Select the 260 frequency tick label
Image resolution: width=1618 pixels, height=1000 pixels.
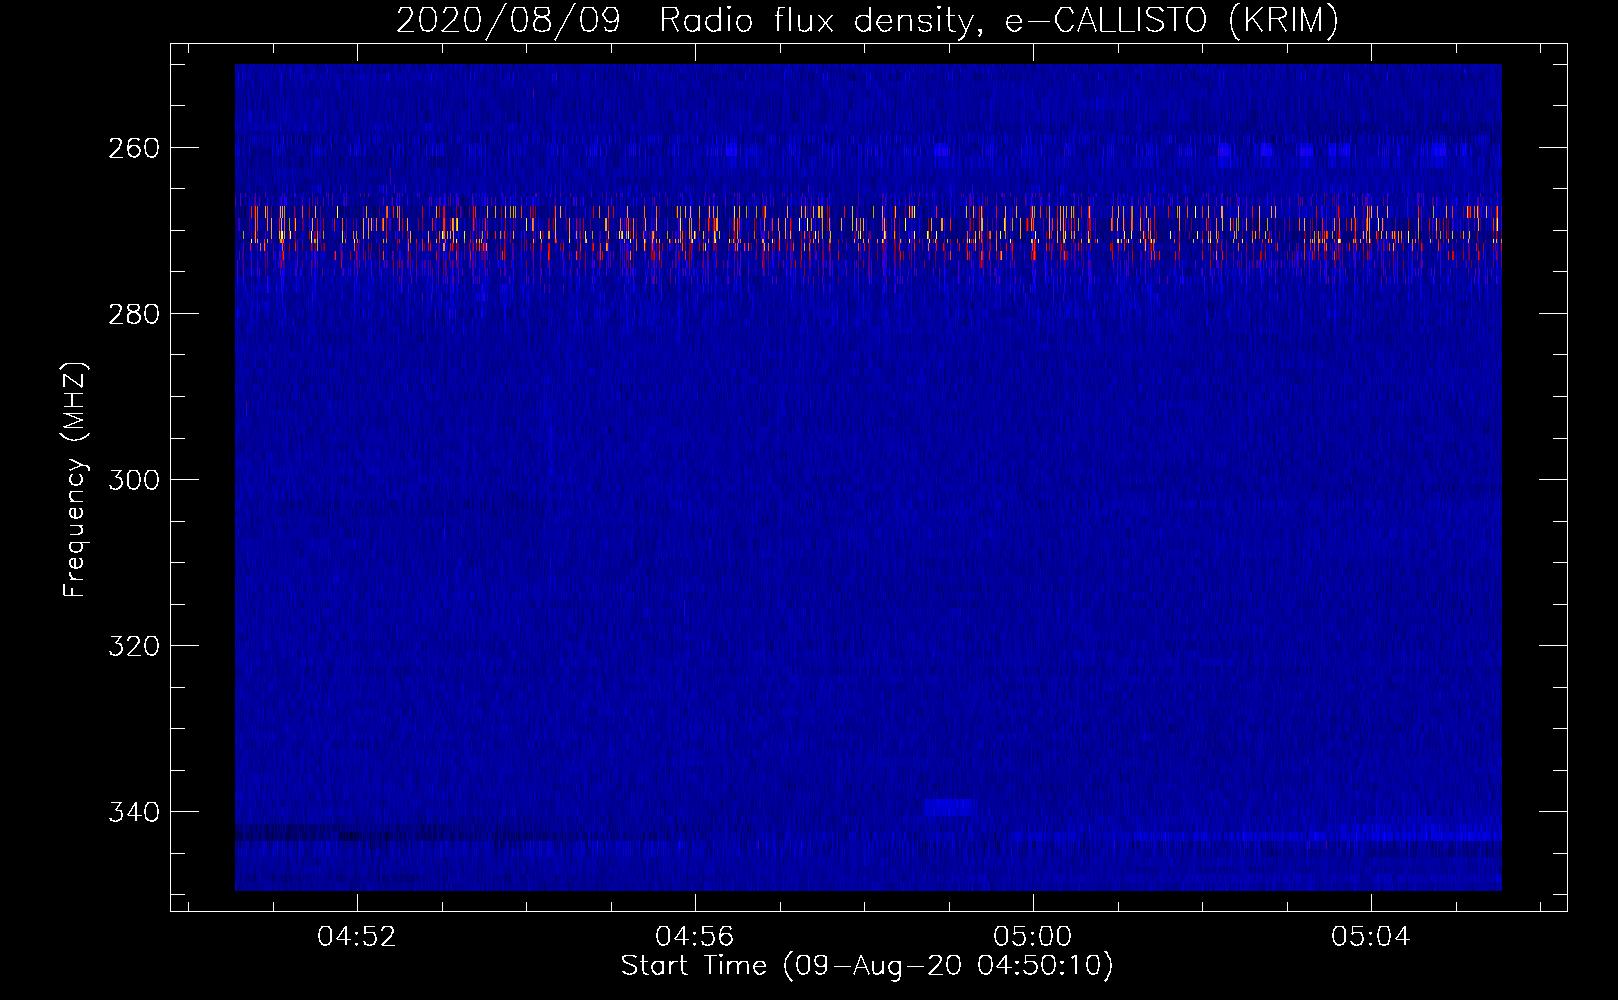(134, 148)
